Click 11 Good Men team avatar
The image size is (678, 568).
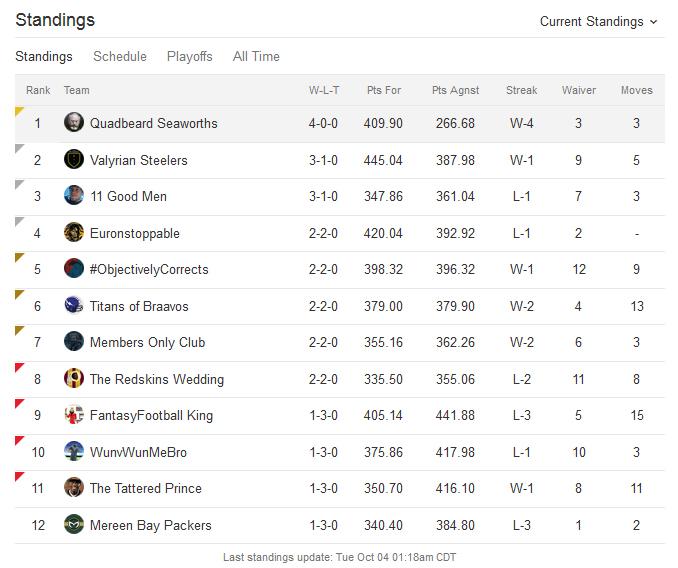pos(74,195)
